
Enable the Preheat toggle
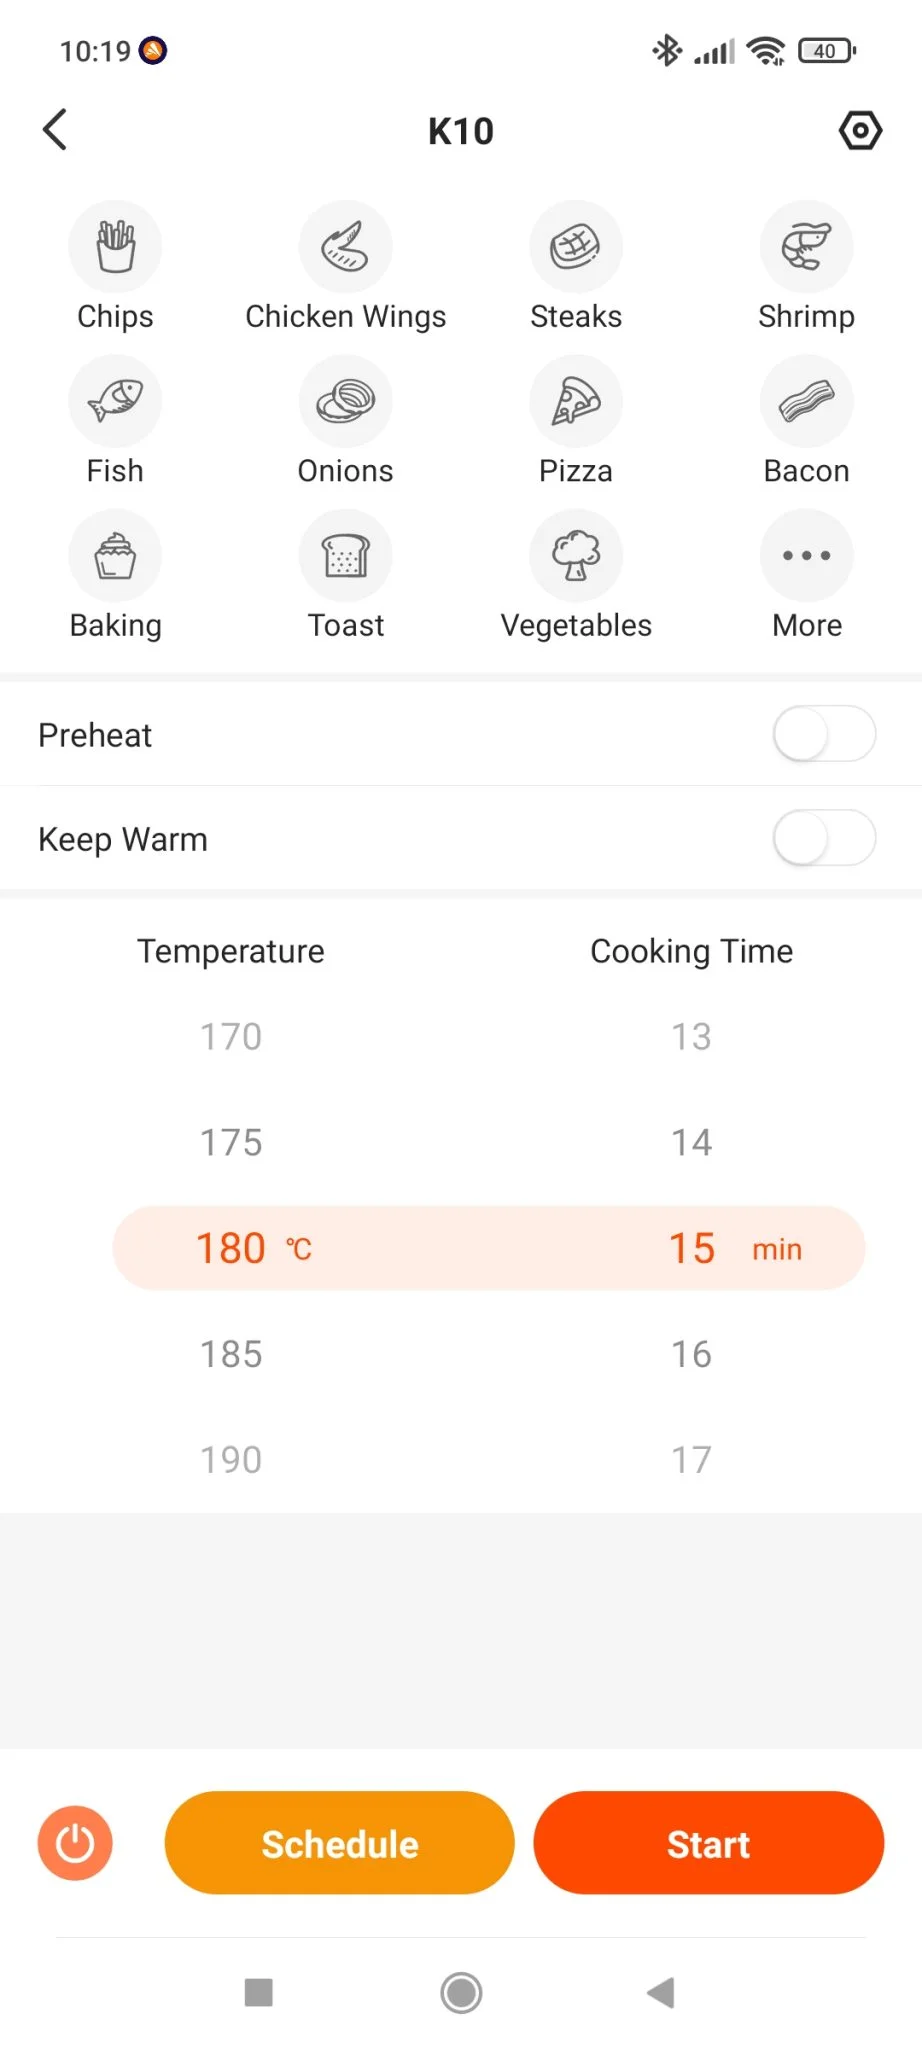(824, 734)
